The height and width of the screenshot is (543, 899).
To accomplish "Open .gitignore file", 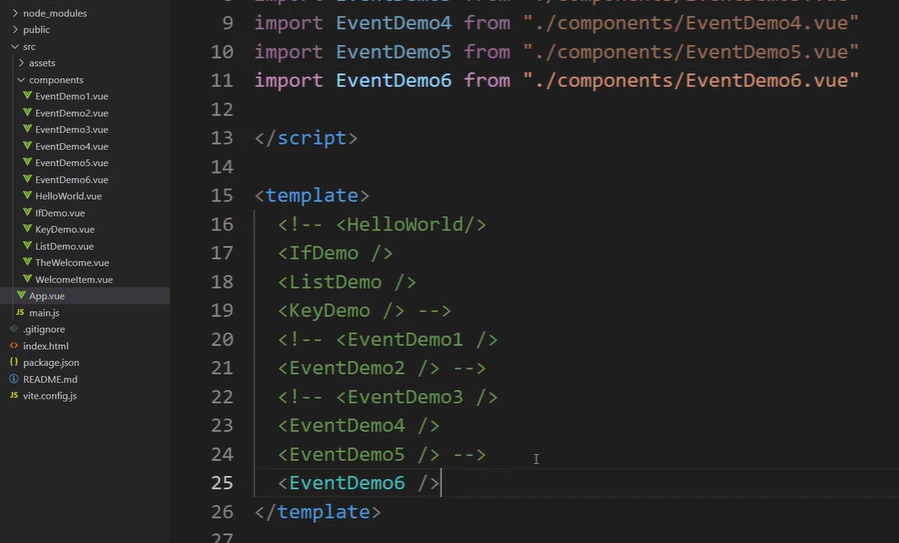I will coord(44,329).
